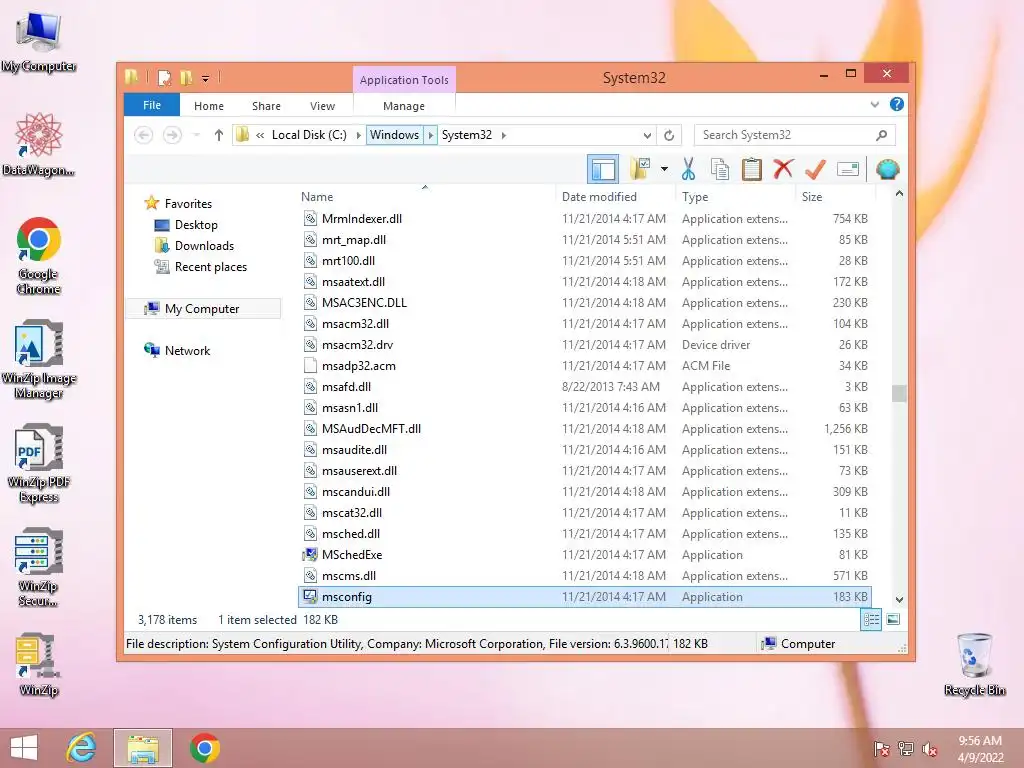Select the MSAC3ENC.DLL file
This screenshot has width=1024, height=768.
(x=585, y=302)
